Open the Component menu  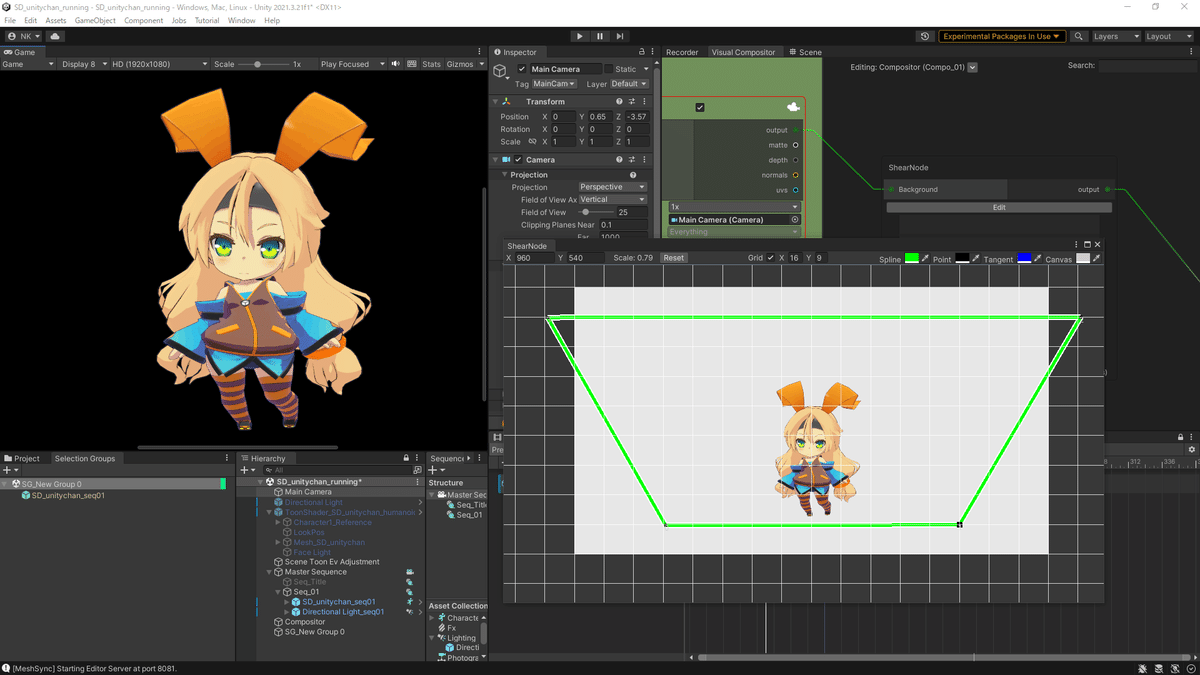pyautogui.click(x=144, y=20)
